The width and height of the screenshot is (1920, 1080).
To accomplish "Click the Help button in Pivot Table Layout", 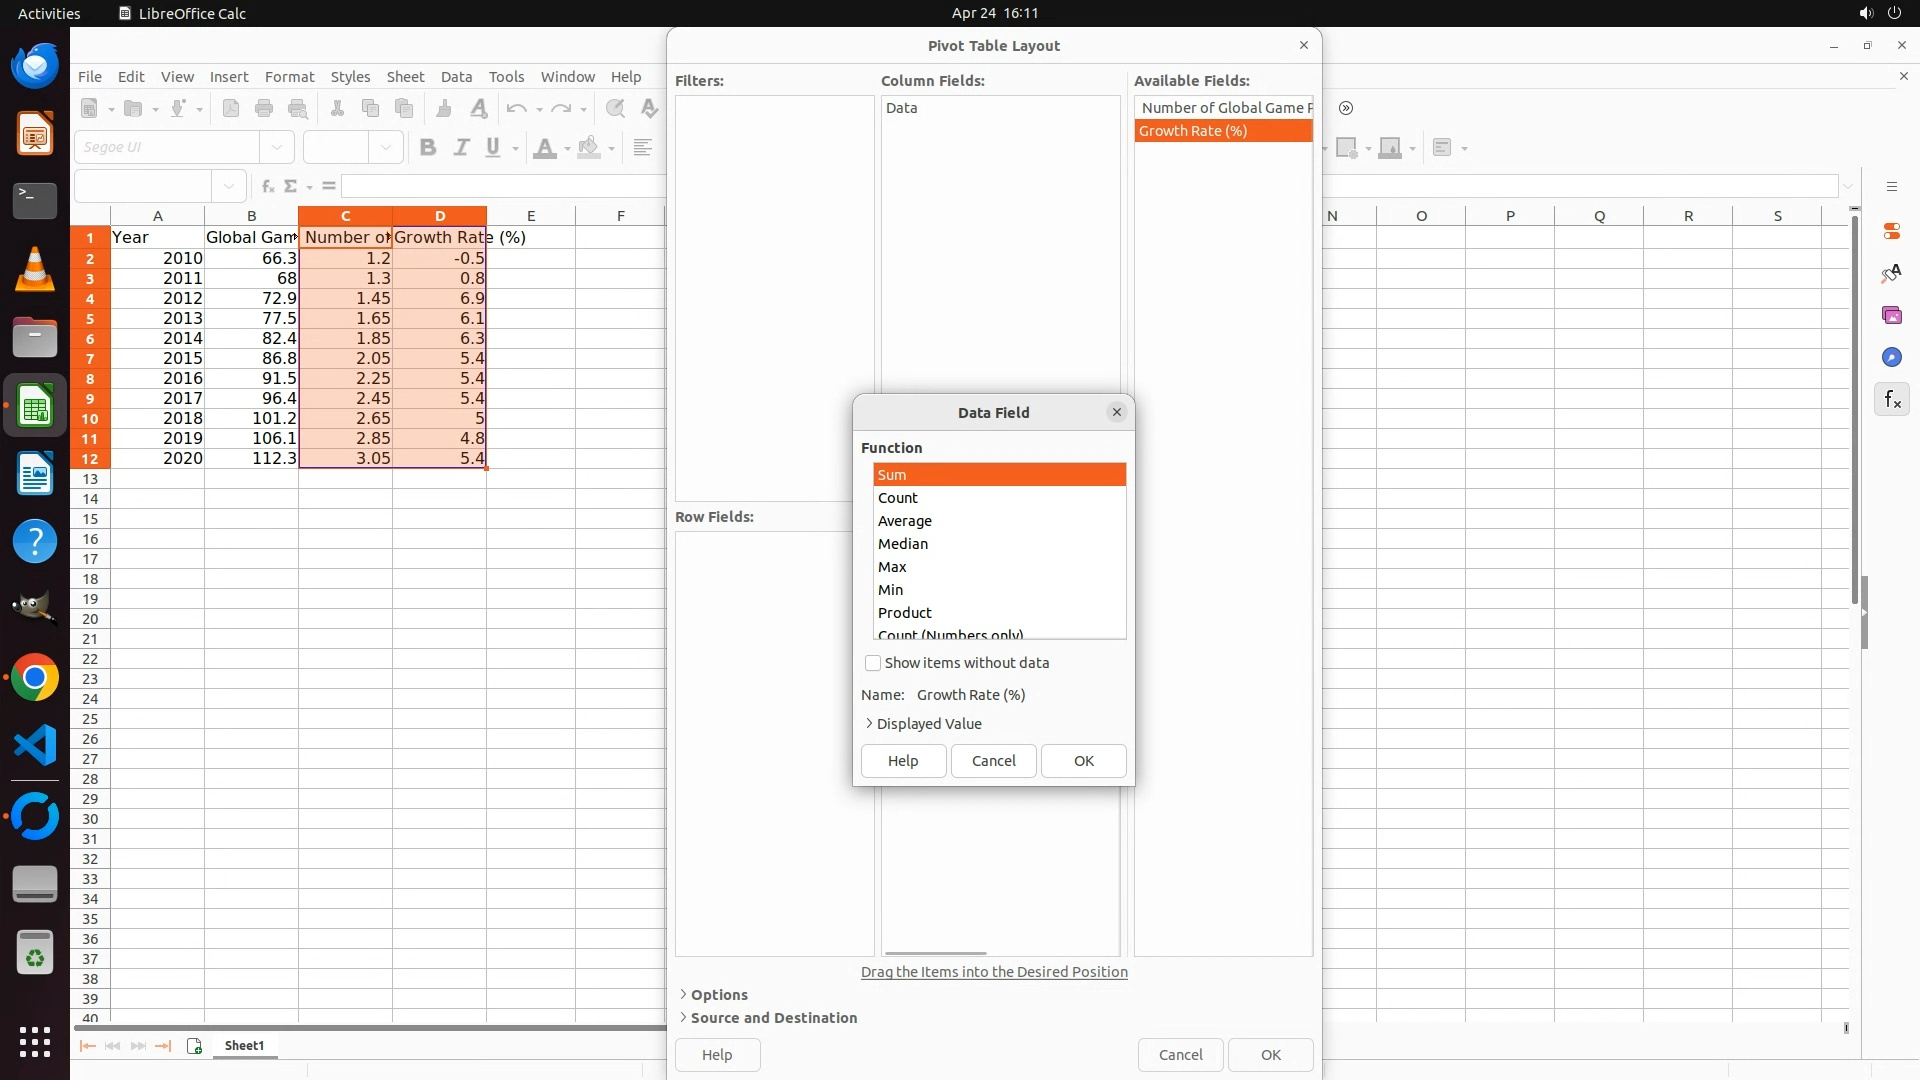I will [717, 1055].
